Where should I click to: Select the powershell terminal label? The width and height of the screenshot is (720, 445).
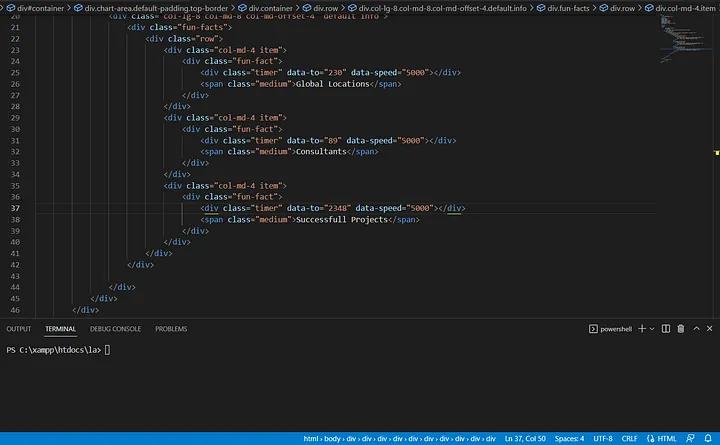tap(616, 329)
